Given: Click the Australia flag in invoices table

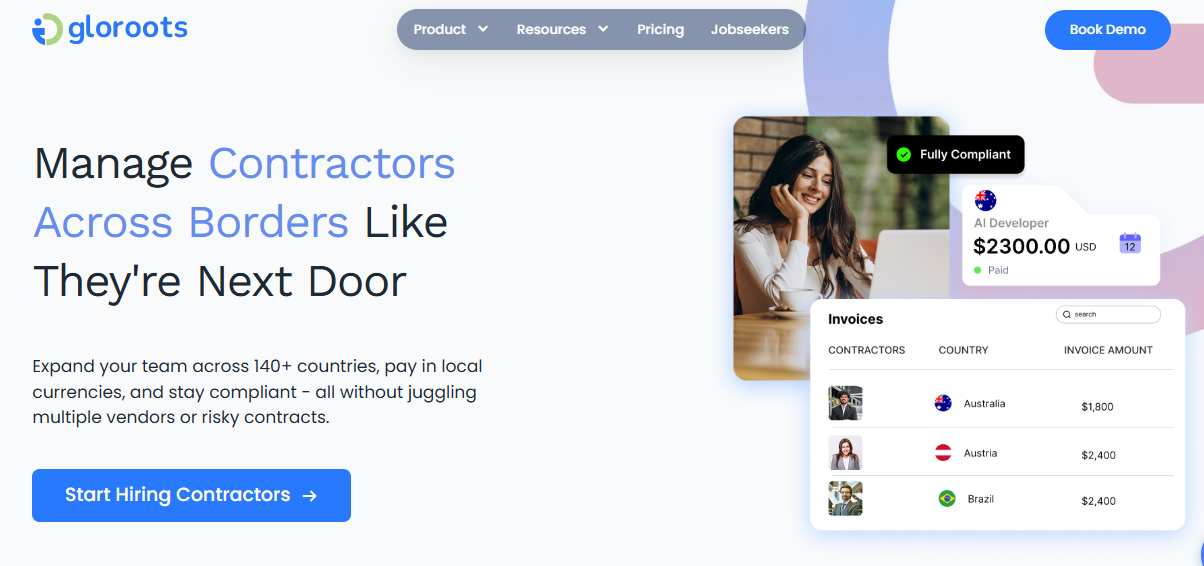Looking at the screenshot, I should (x=943, y=403).
